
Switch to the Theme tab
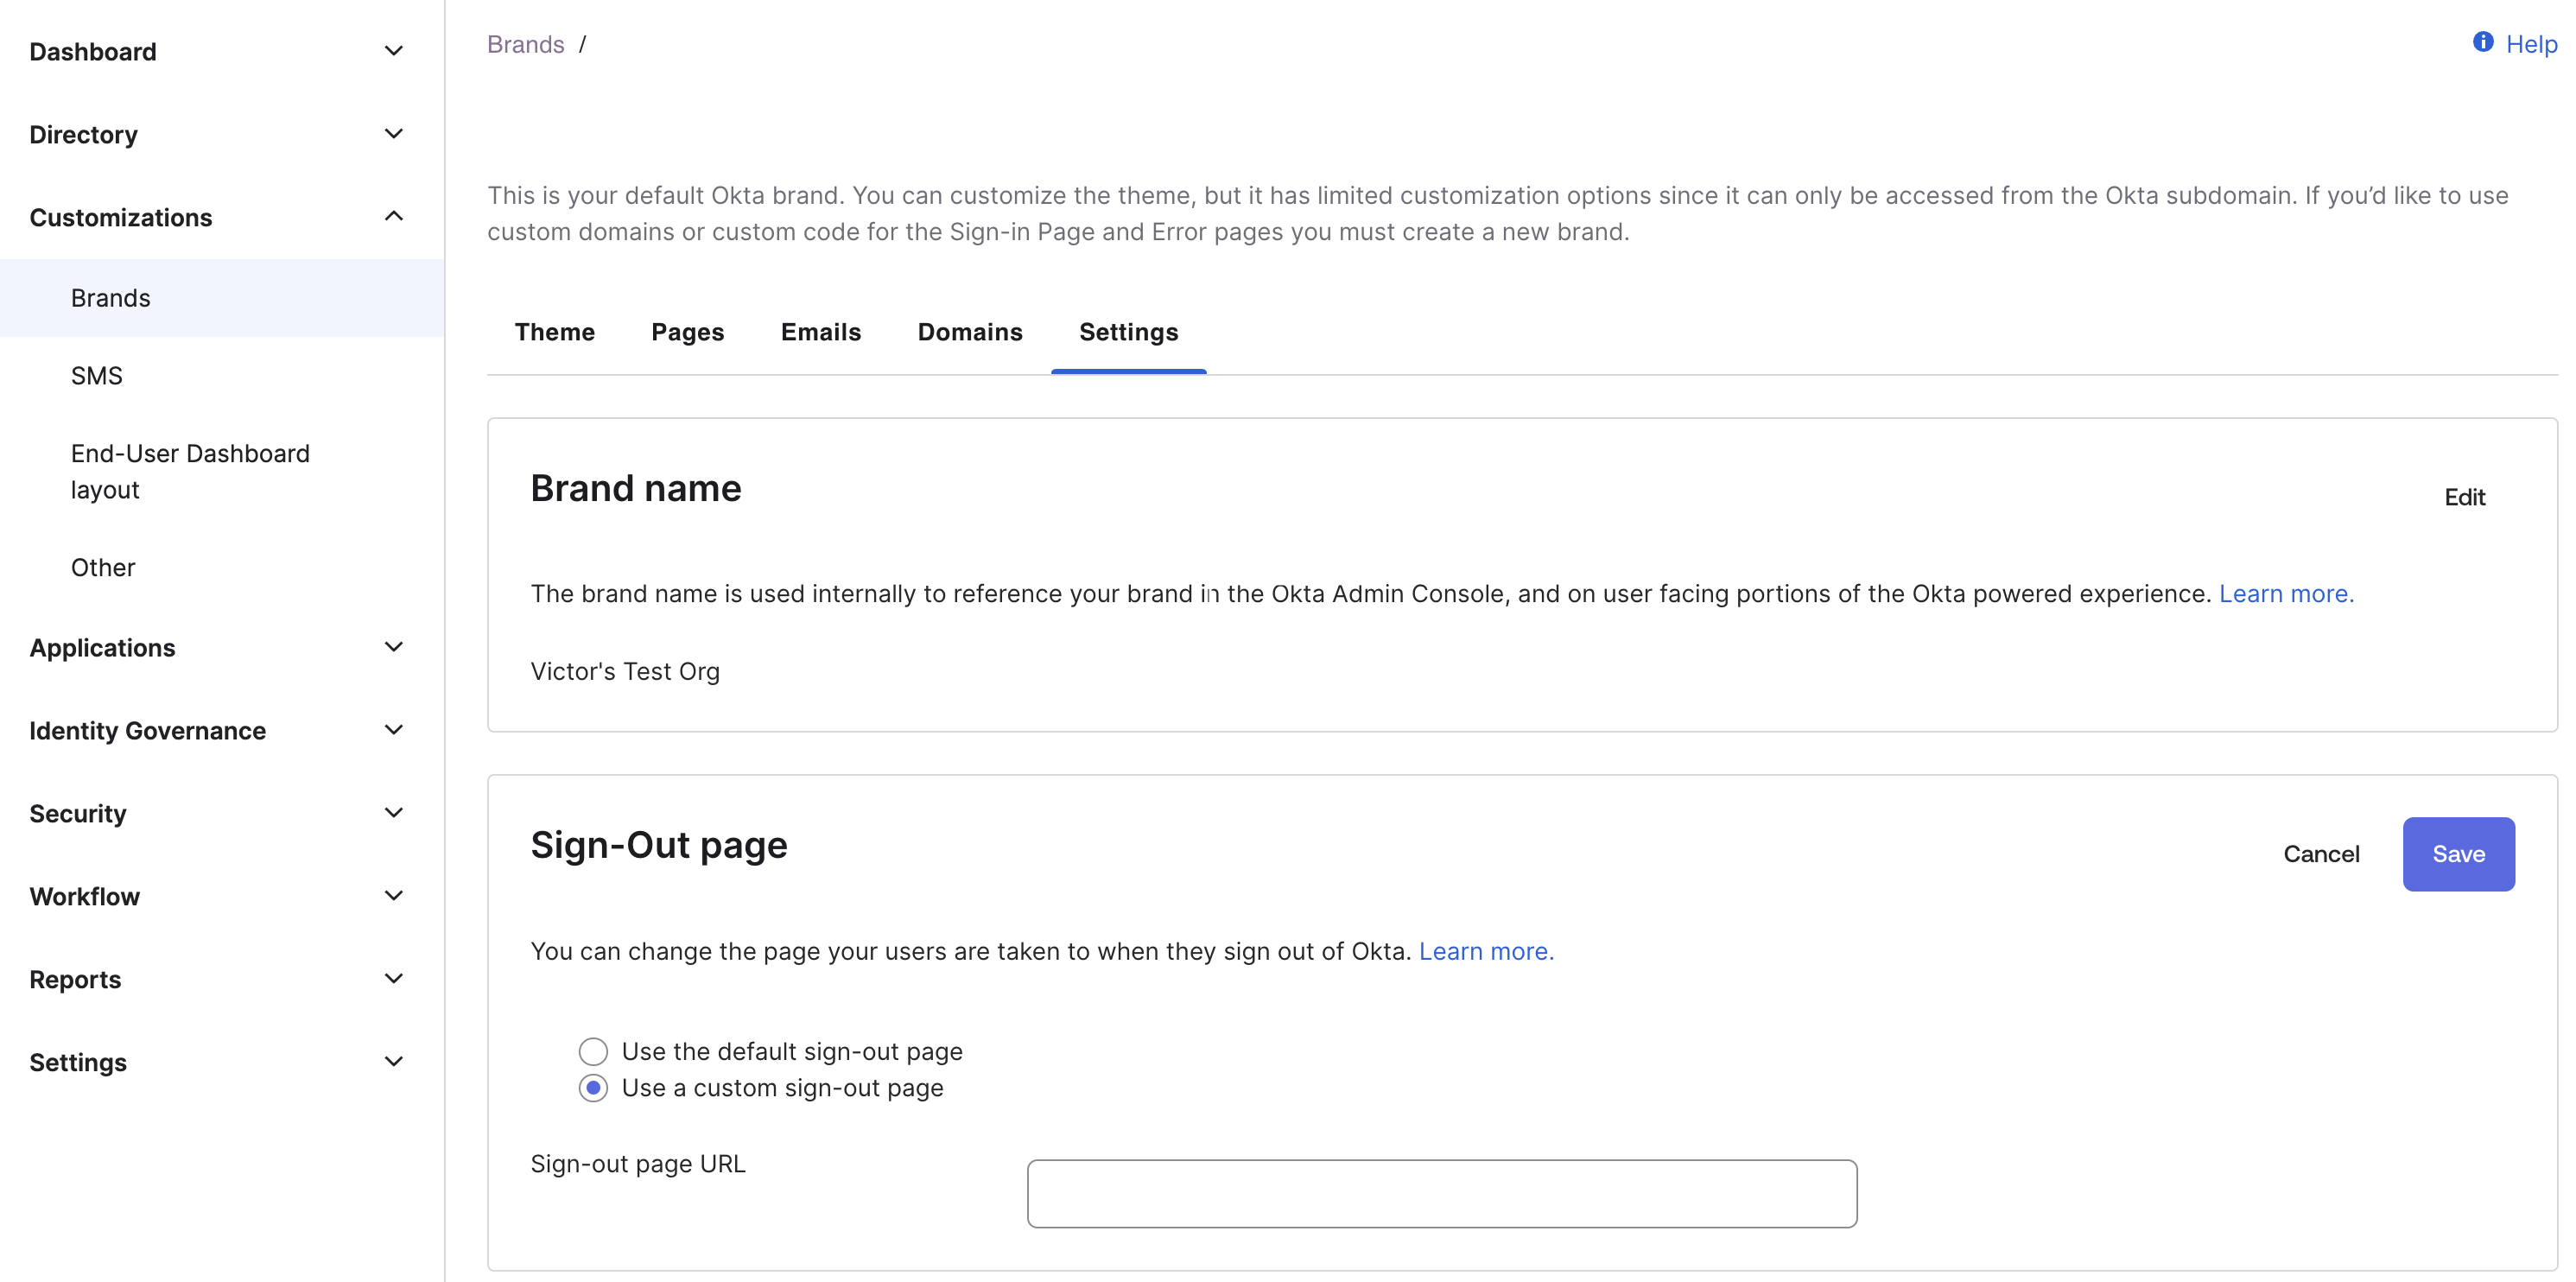(x=554, y=331)
